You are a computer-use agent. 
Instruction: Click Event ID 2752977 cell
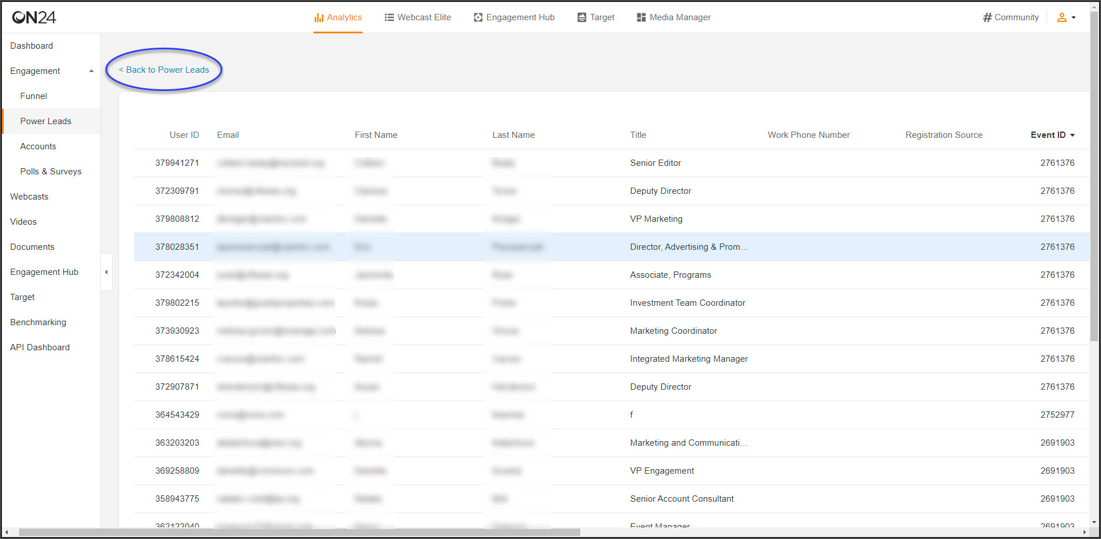tap(1057, 415)
